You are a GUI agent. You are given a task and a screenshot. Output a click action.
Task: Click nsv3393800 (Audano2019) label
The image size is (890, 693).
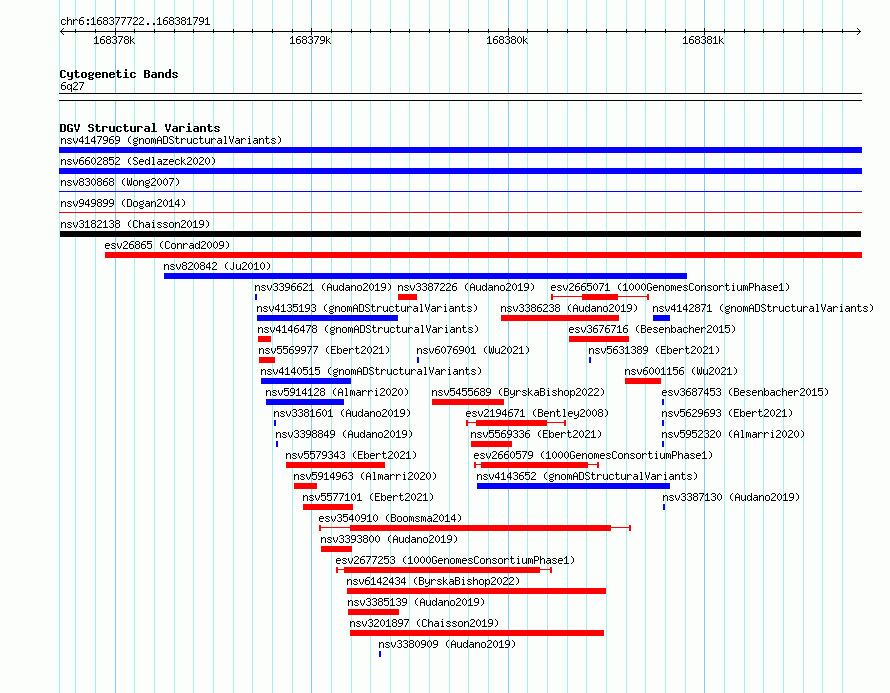pos(389,539)
